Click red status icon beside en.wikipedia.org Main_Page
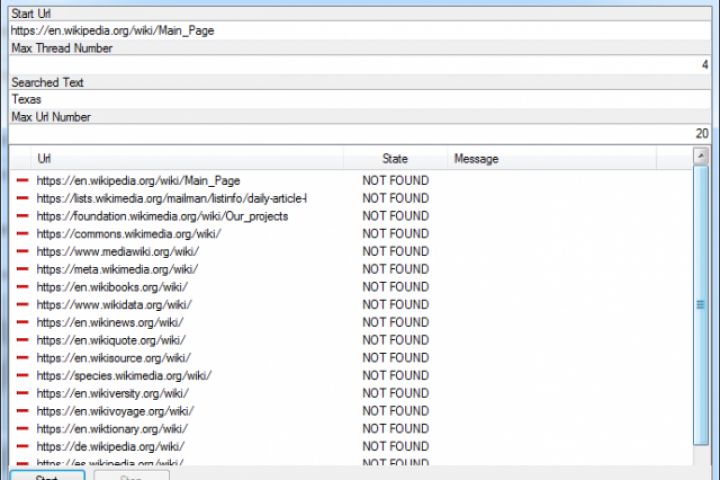Screen dimensions: 720x480 22,181
